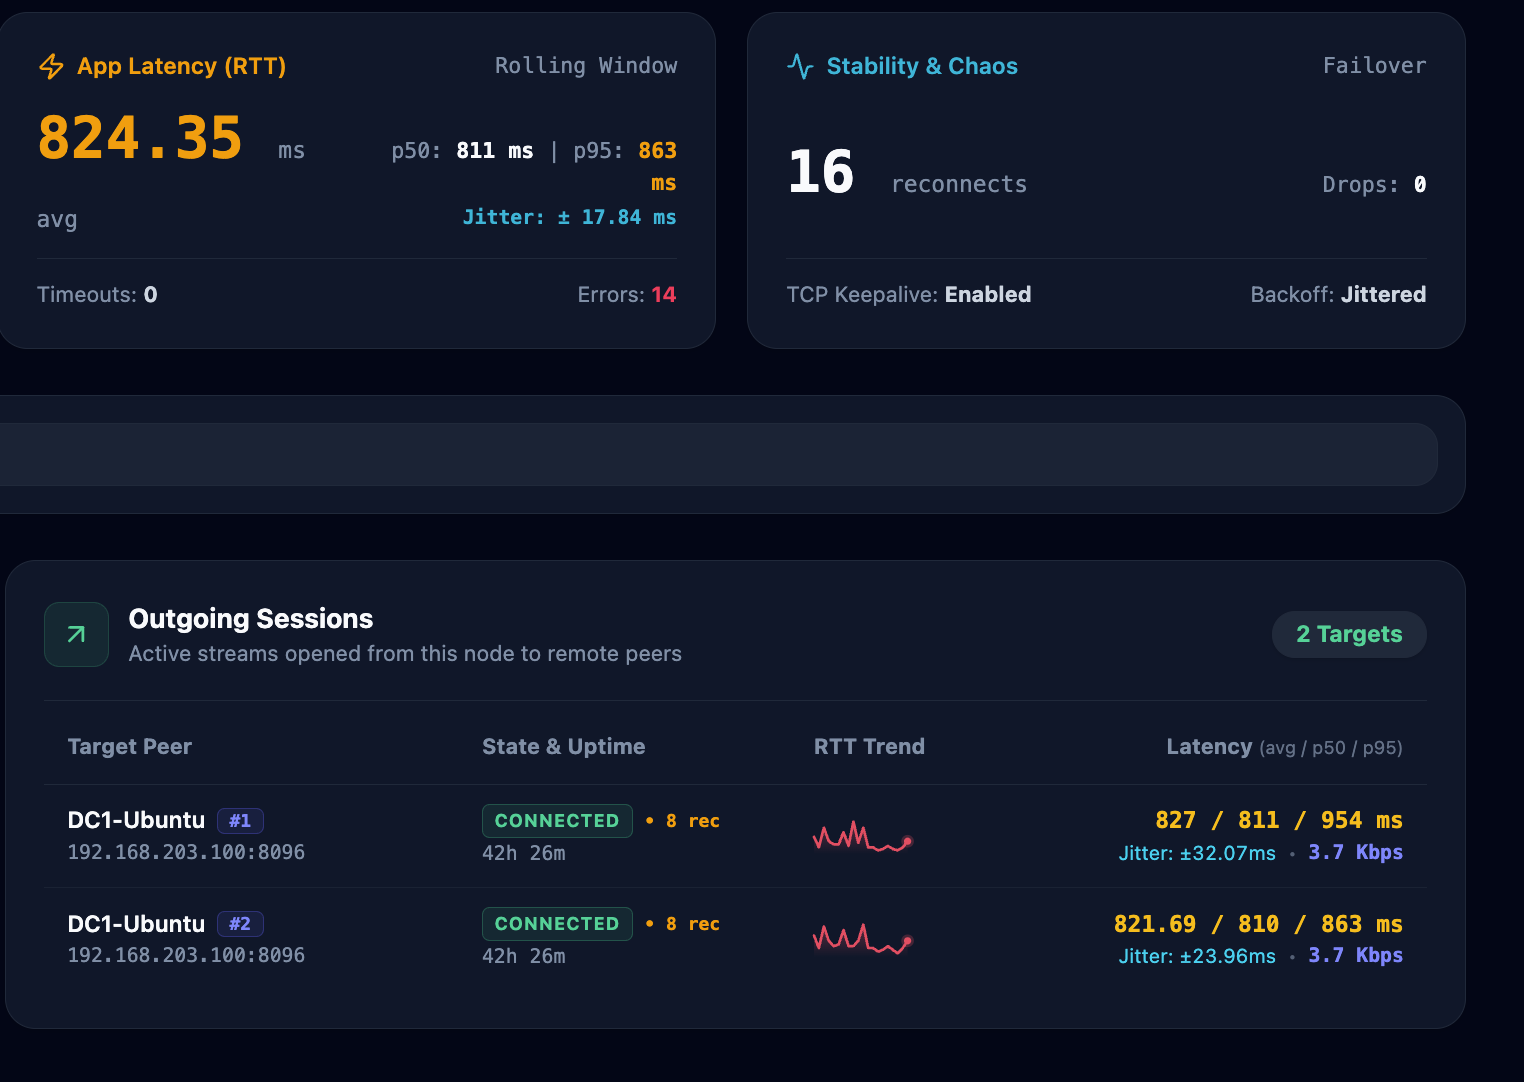Click the Failover label
Image resolution: width=1524 pixels, height=1082 pixels.
[1374, 66]
